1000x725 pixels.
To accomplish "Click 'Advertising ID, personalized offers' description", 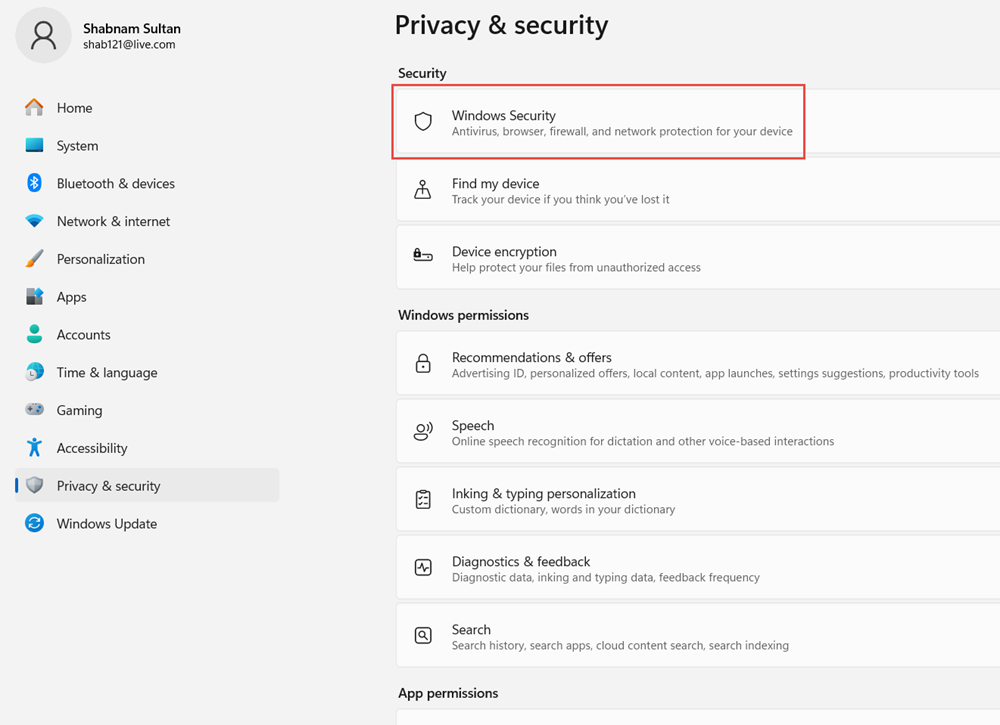I will click(x=715, y=374).
